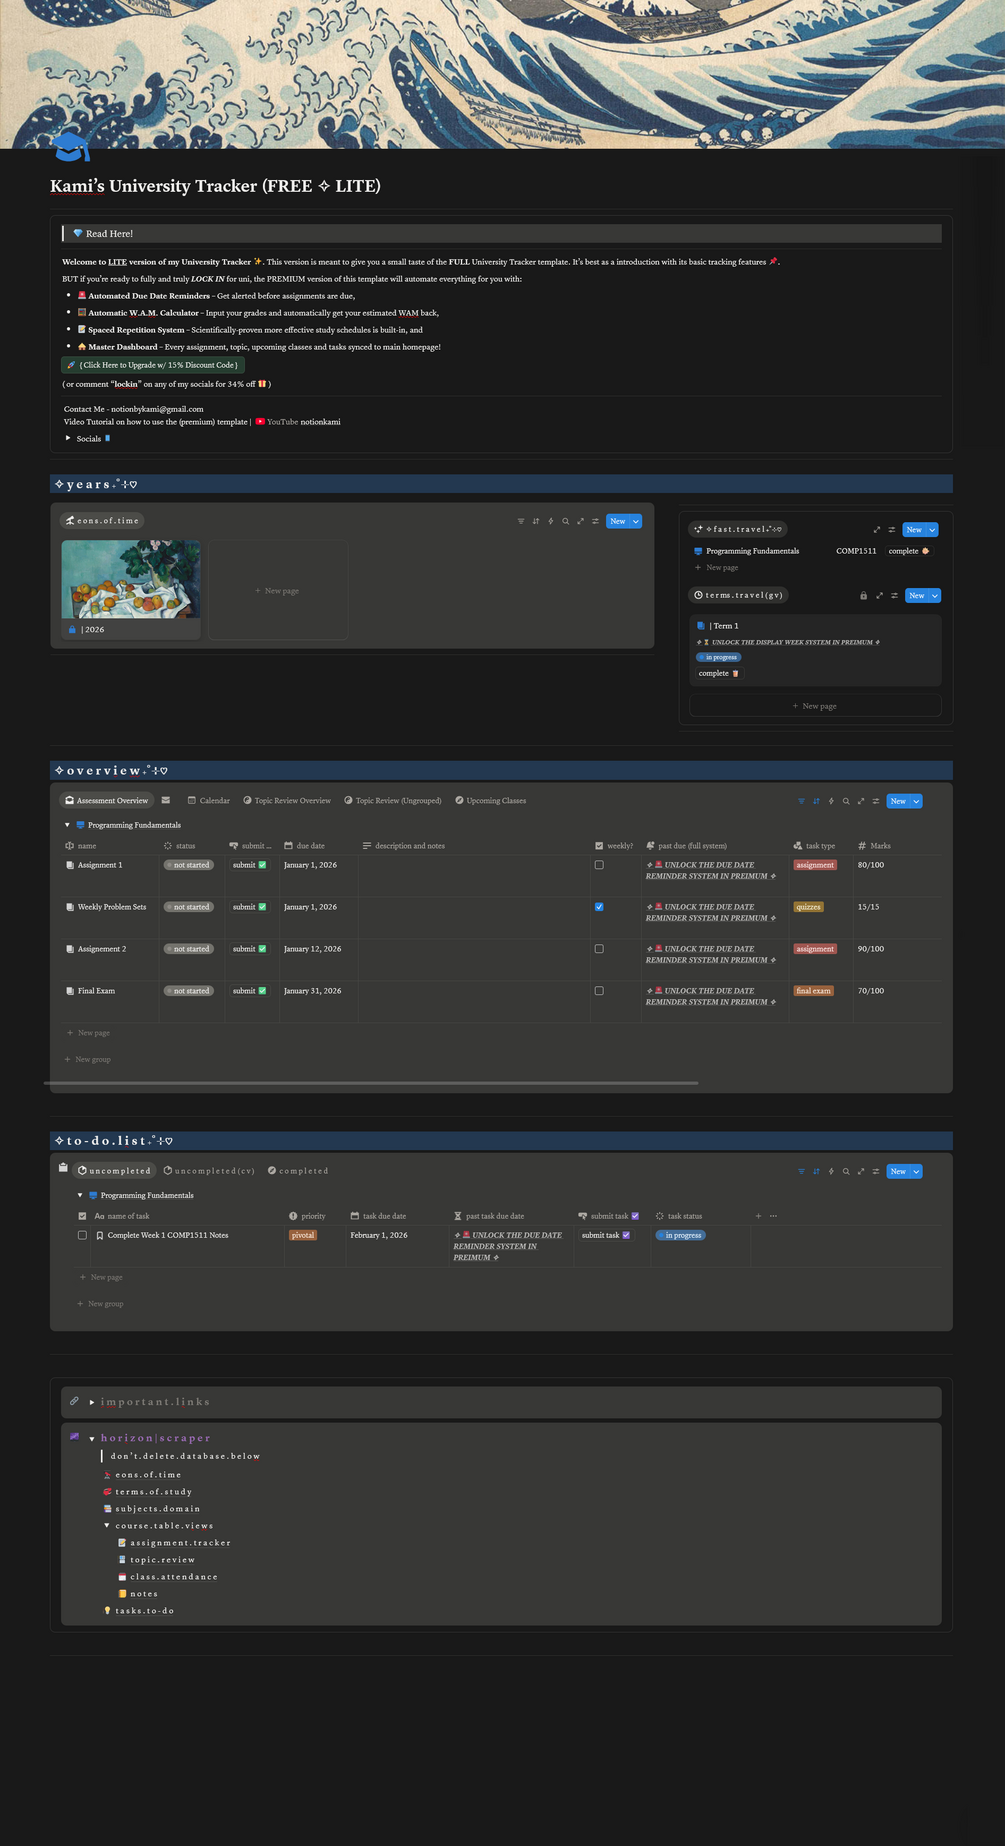Click filter icon in to-do list toolbar
Image resolution: width=1005 pixels, height=1846 pixels.
tap(801, 1171)
